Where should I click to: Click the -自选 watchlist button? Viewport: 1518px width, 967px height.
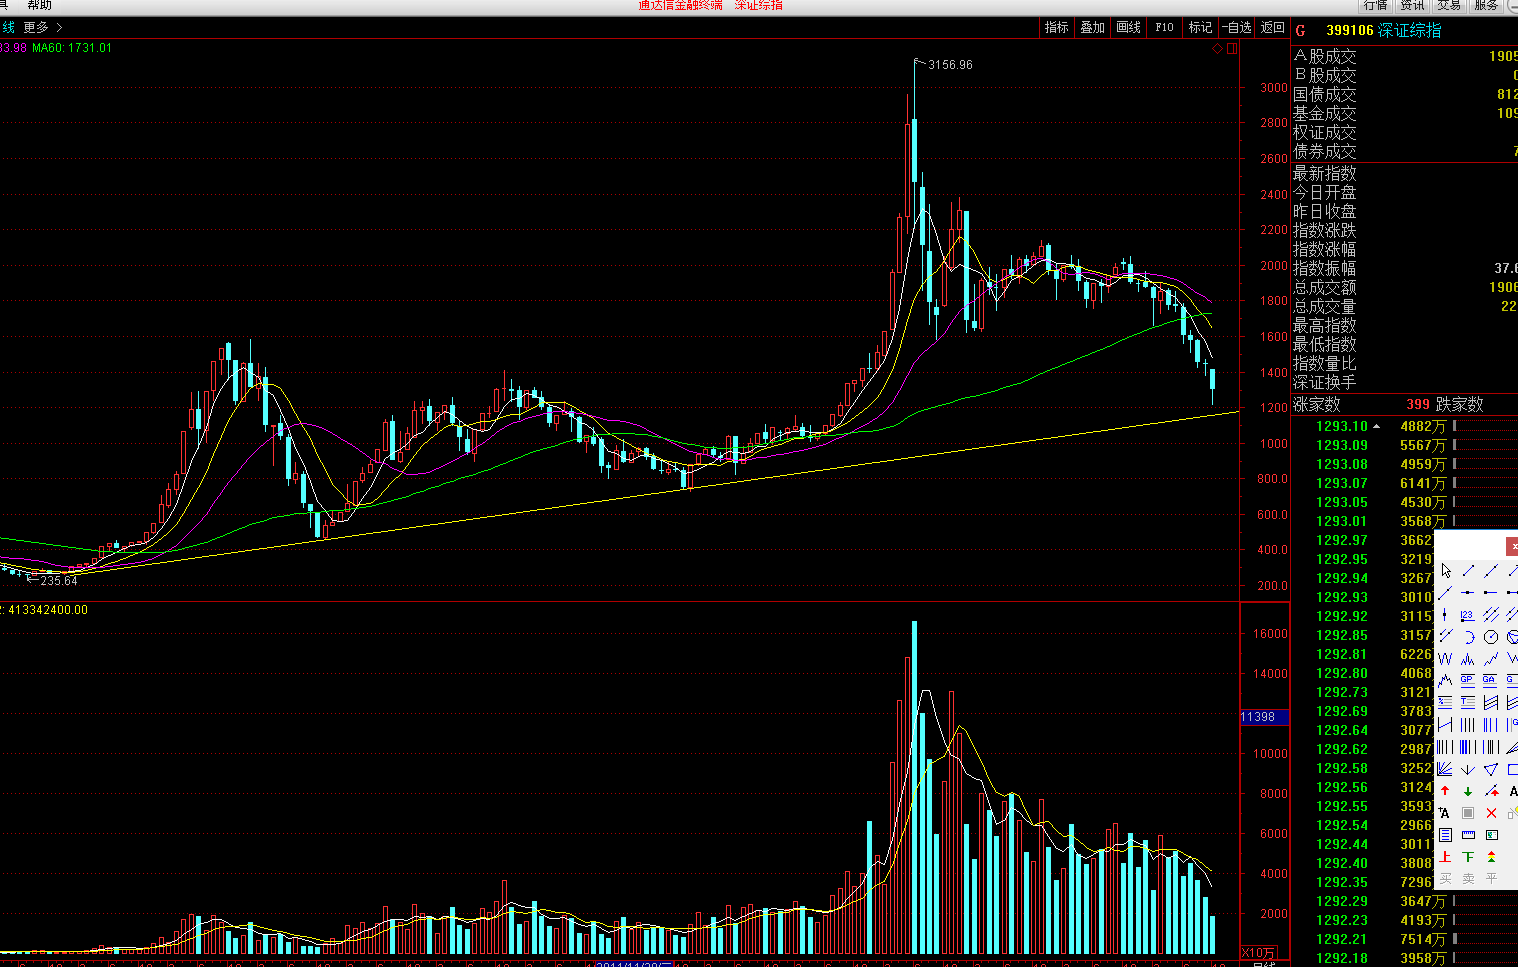click(1237, 28)
